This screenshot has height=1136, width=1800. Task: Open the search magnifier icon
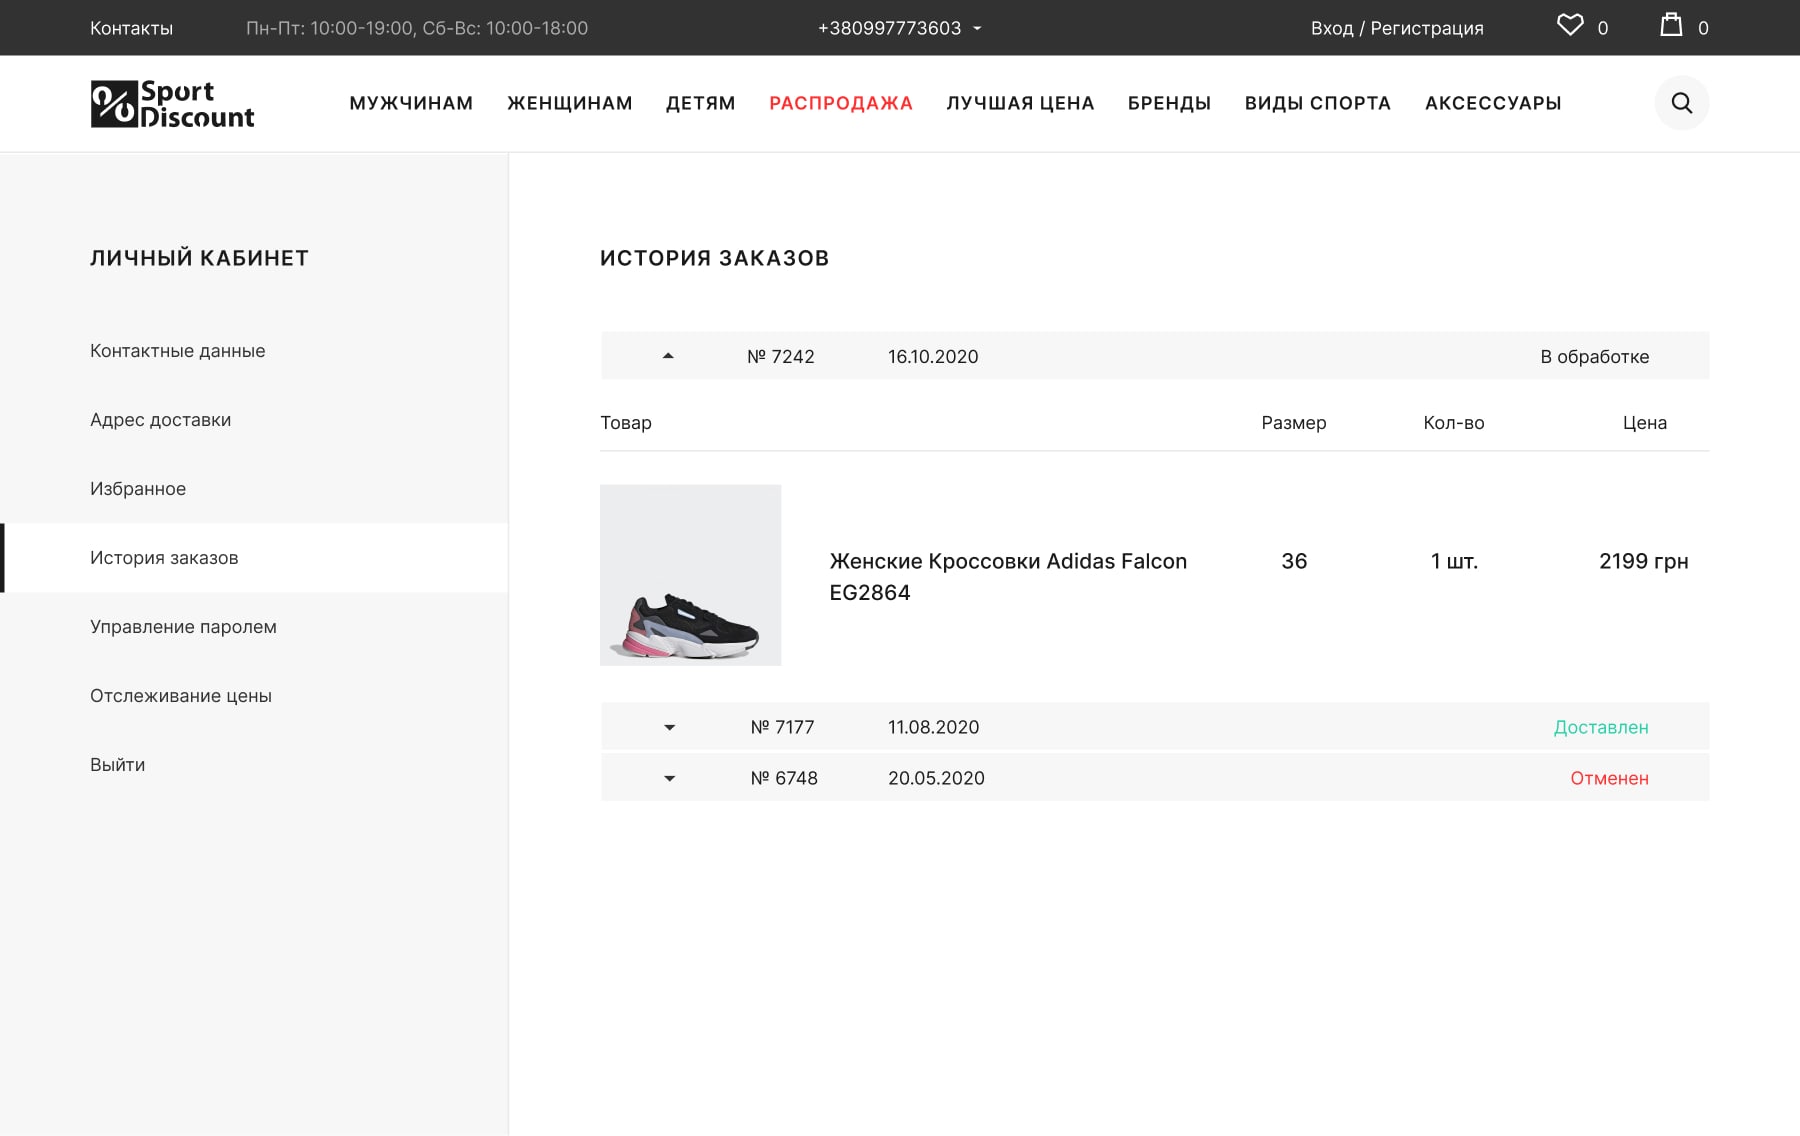pos(1682,103)
